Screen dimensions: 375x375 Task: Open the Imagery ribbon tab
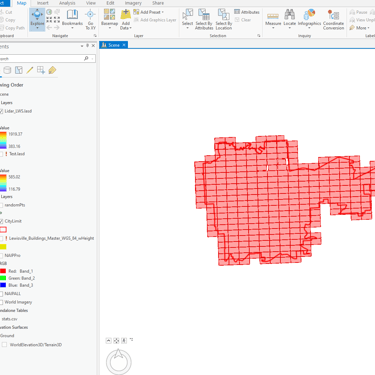(133, 3)
